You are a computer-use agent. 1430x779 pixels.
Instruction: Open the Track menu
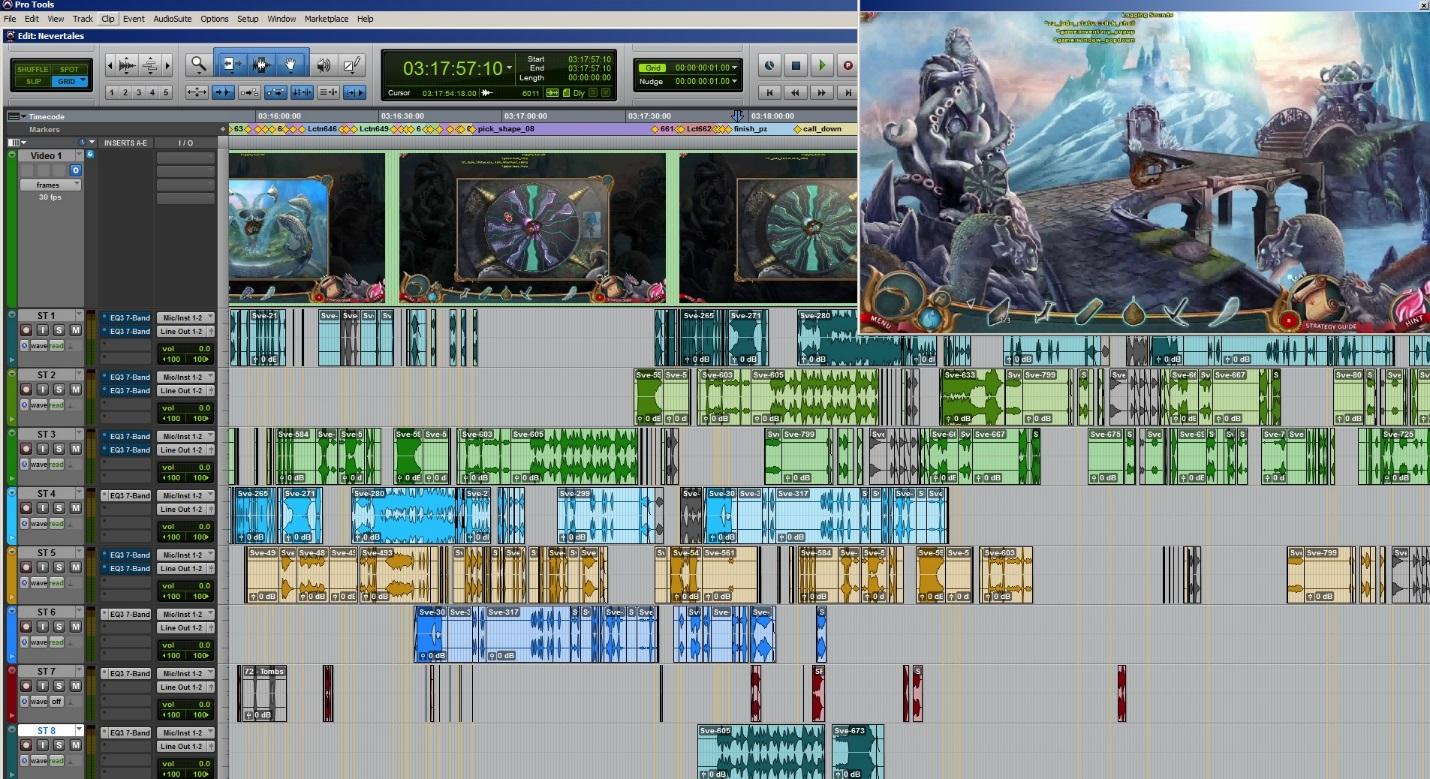(82, 19)
